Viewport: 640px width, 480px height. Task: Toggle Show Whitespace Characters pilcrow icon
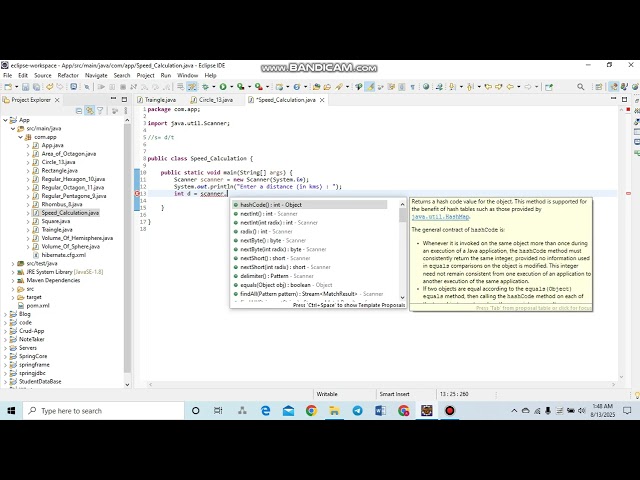point(413,87)
